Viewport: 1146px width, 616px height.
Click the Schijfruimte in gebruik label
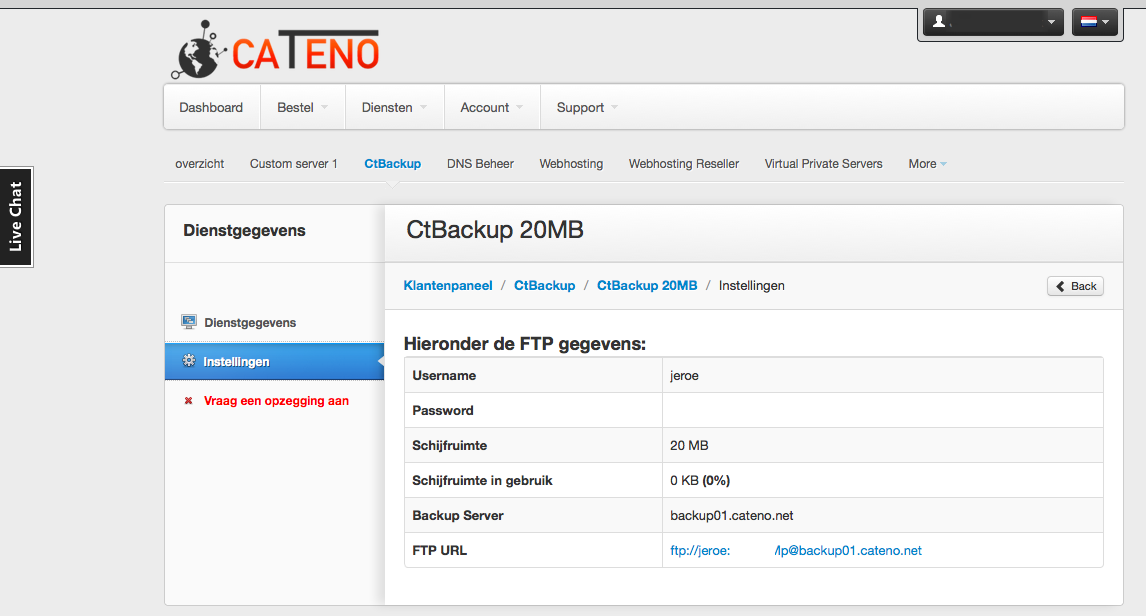click(x=482, y=481)
